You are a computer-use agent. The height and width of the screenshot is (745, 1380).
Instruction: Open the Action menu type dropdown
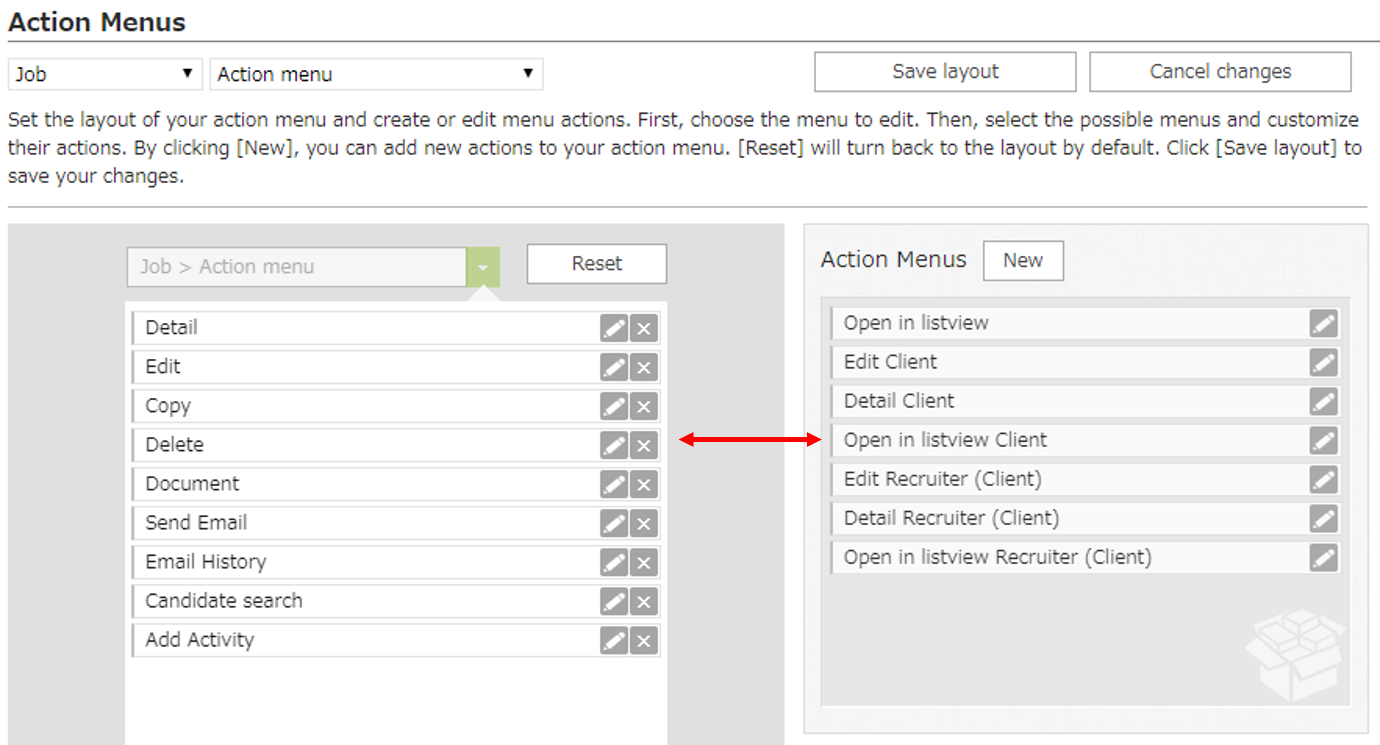(376, 74)
